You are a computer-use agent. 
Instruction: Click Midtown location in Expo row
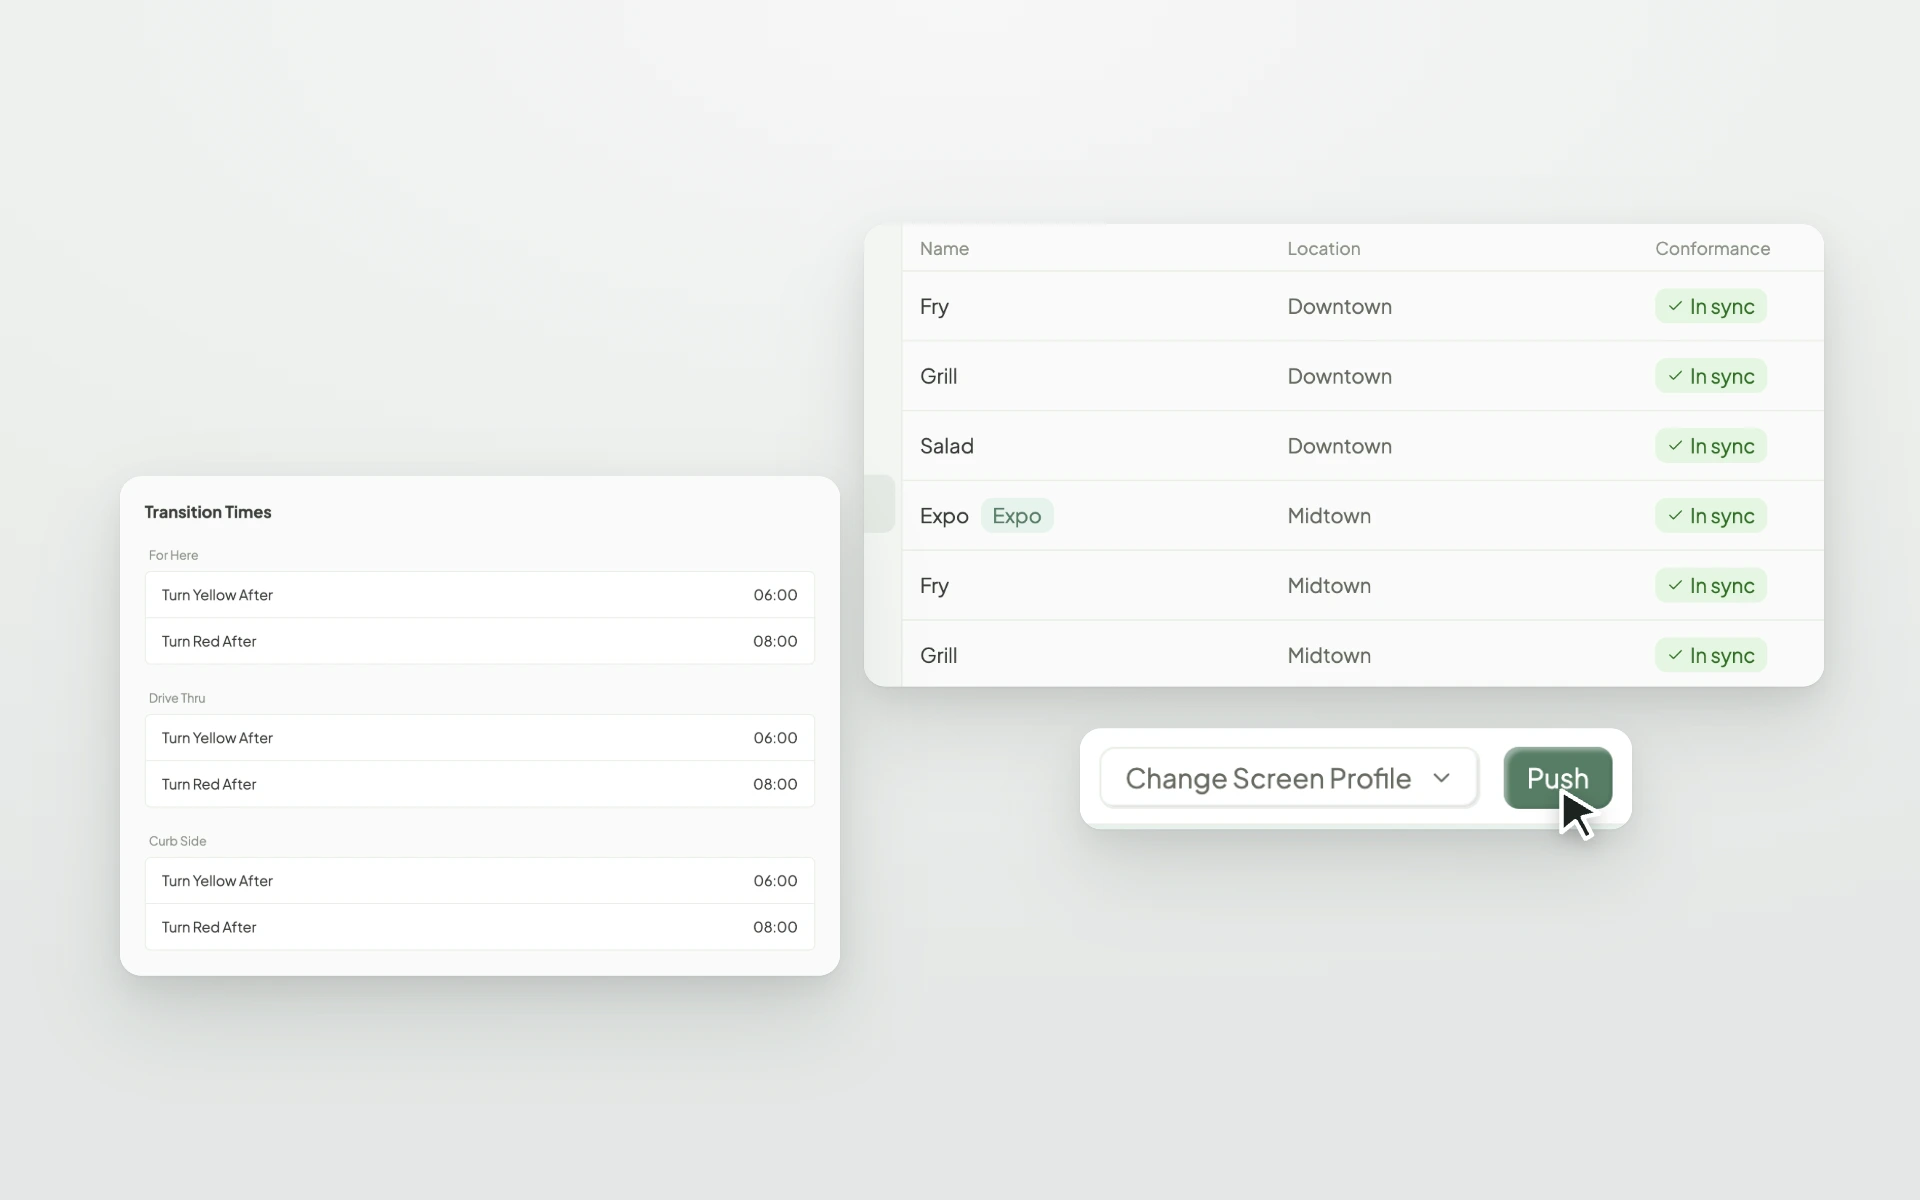(x=1329, y=516)
